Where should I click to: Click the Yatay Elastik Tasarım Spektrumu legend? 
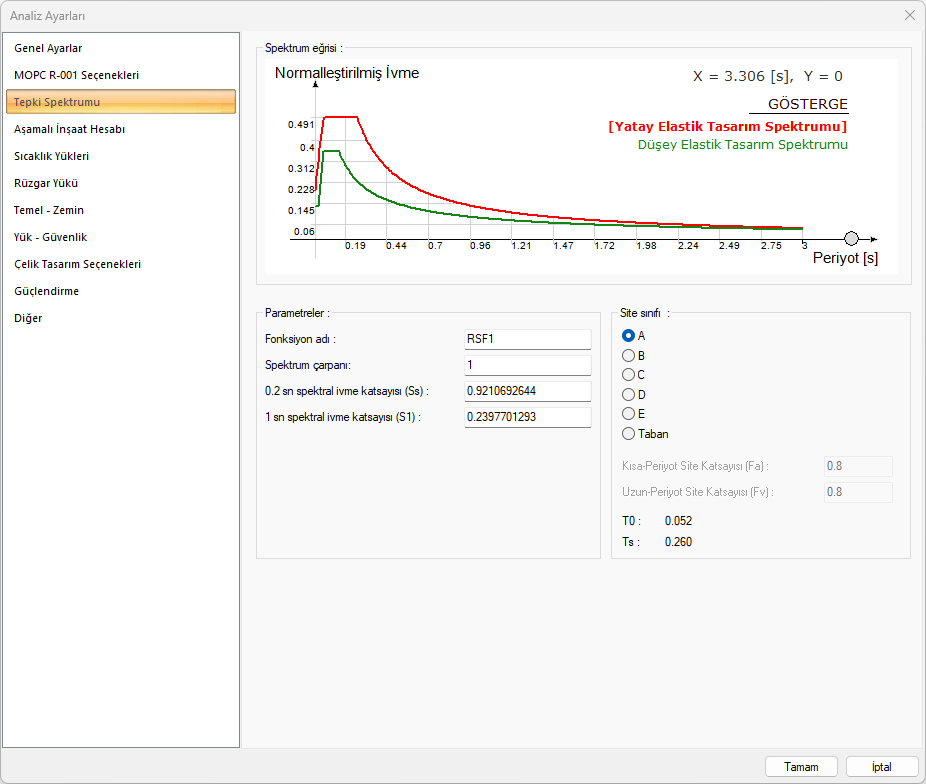pyautogui.click(x=728, y=127)
